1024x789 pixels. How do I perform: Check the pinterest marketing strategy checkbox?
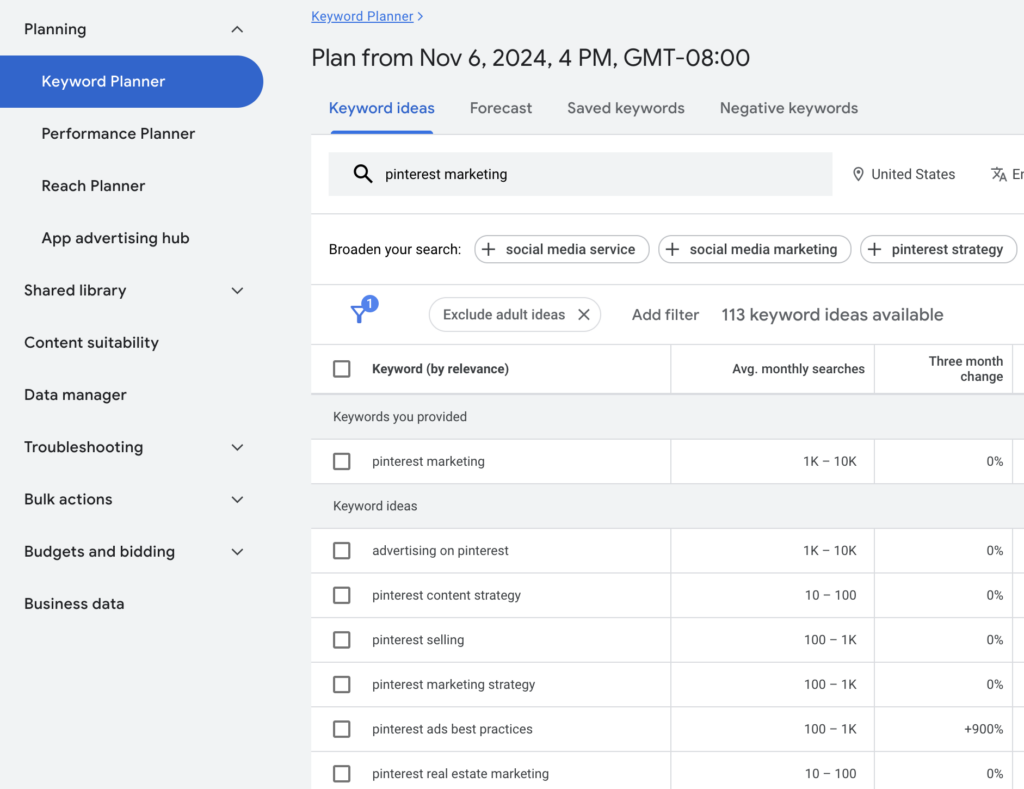pyautogui.click(x=342, y=684)
